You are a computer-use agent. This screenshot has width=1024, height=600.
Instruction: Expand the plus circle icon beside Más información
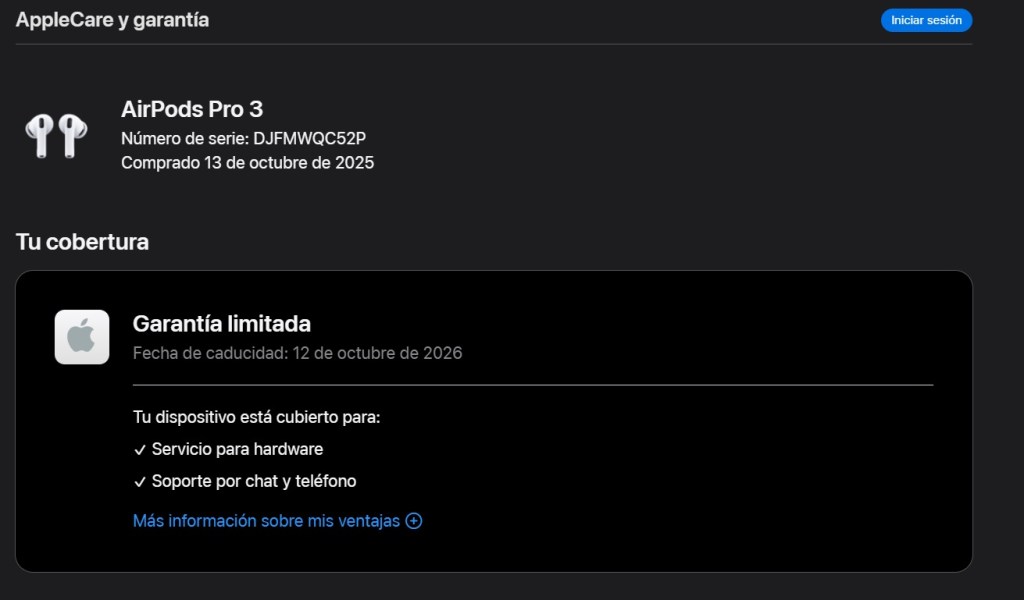pyautogui.click(x=414, y=521)
